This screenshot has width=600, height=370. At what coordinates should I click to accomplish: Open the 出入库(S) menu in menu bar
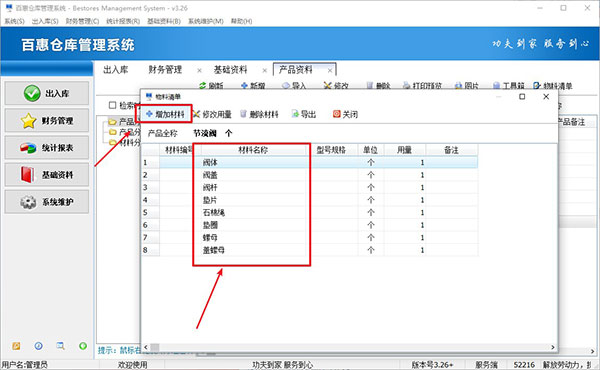[45, 21]
